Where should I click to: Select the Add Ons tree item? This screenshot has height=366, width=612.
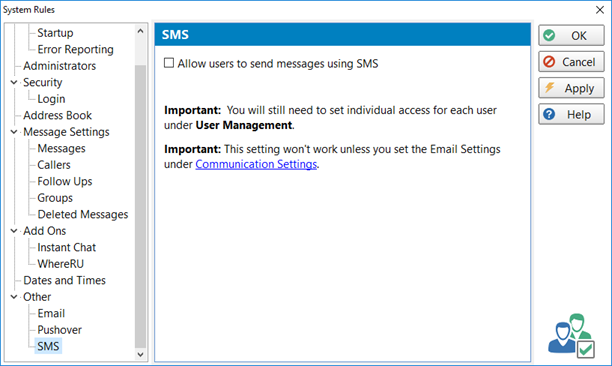click(x=44, y=231)
